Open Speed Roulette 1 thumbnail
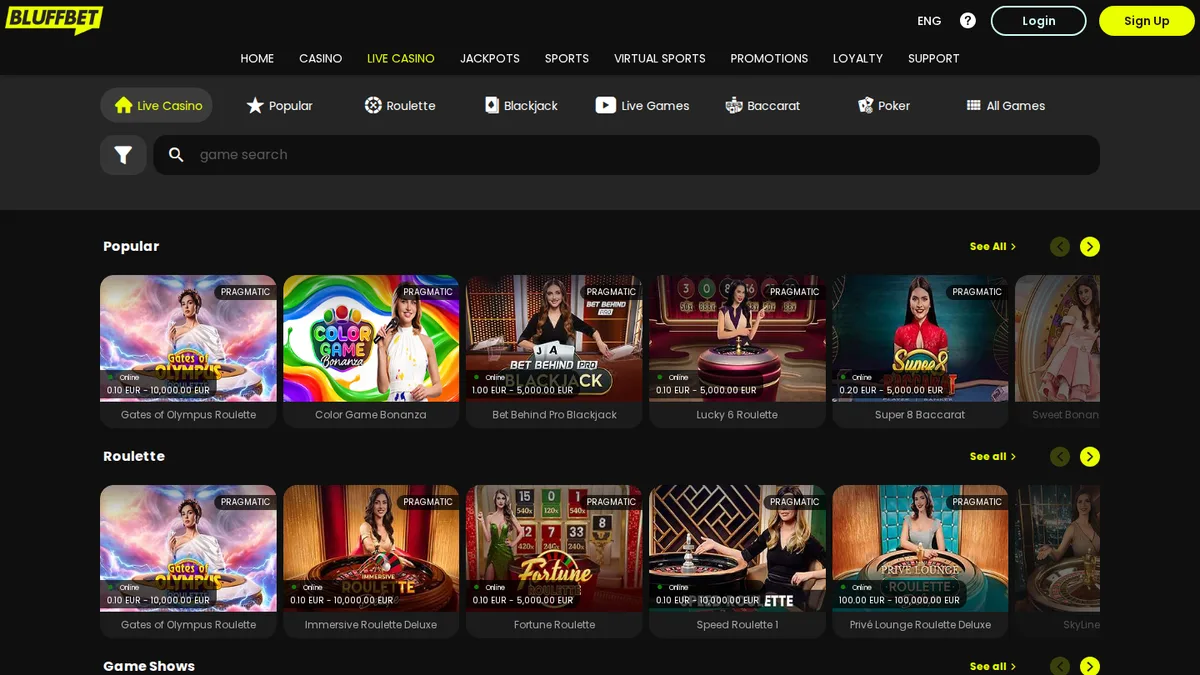 pyautogui.click(x=737, y=548)
